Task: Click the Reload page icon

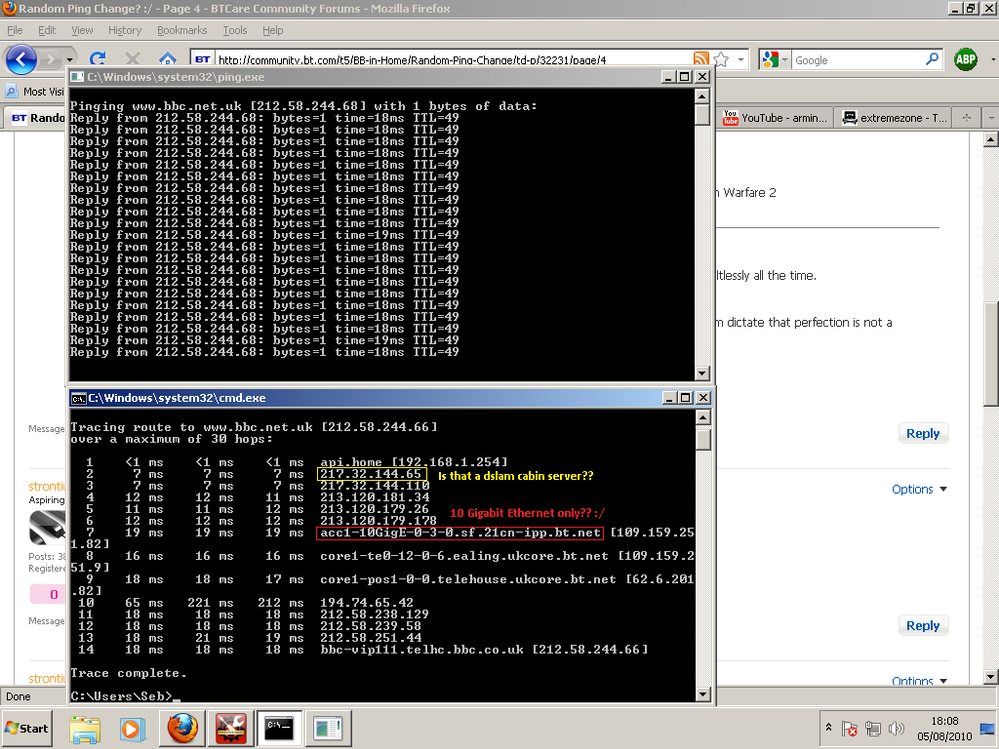Action: coord(97,59)
